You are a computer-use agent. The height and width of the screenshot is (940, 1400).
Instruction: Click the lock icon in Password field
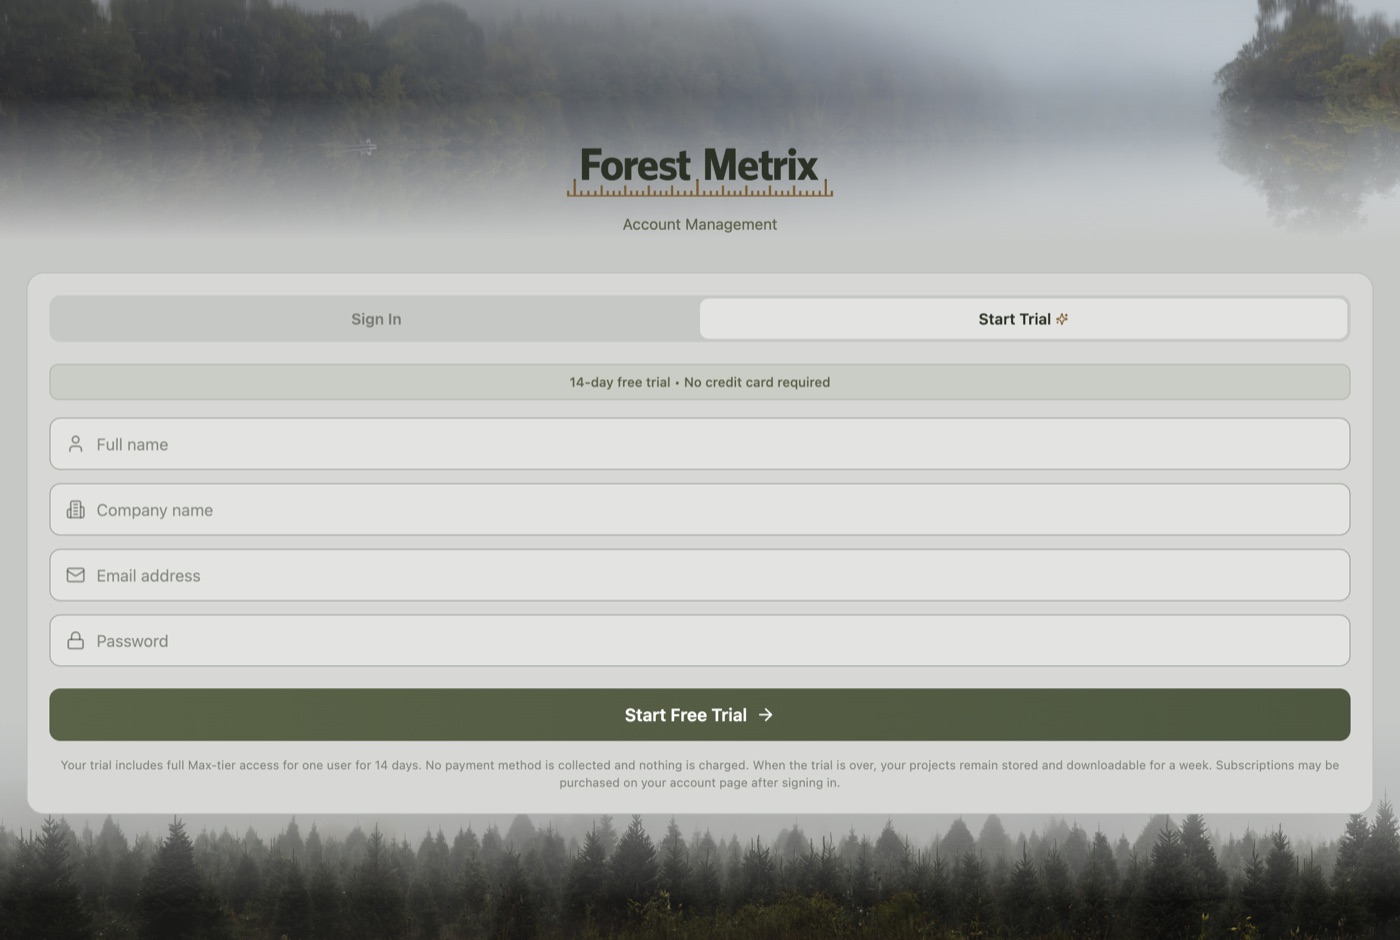tap(75, 641)
